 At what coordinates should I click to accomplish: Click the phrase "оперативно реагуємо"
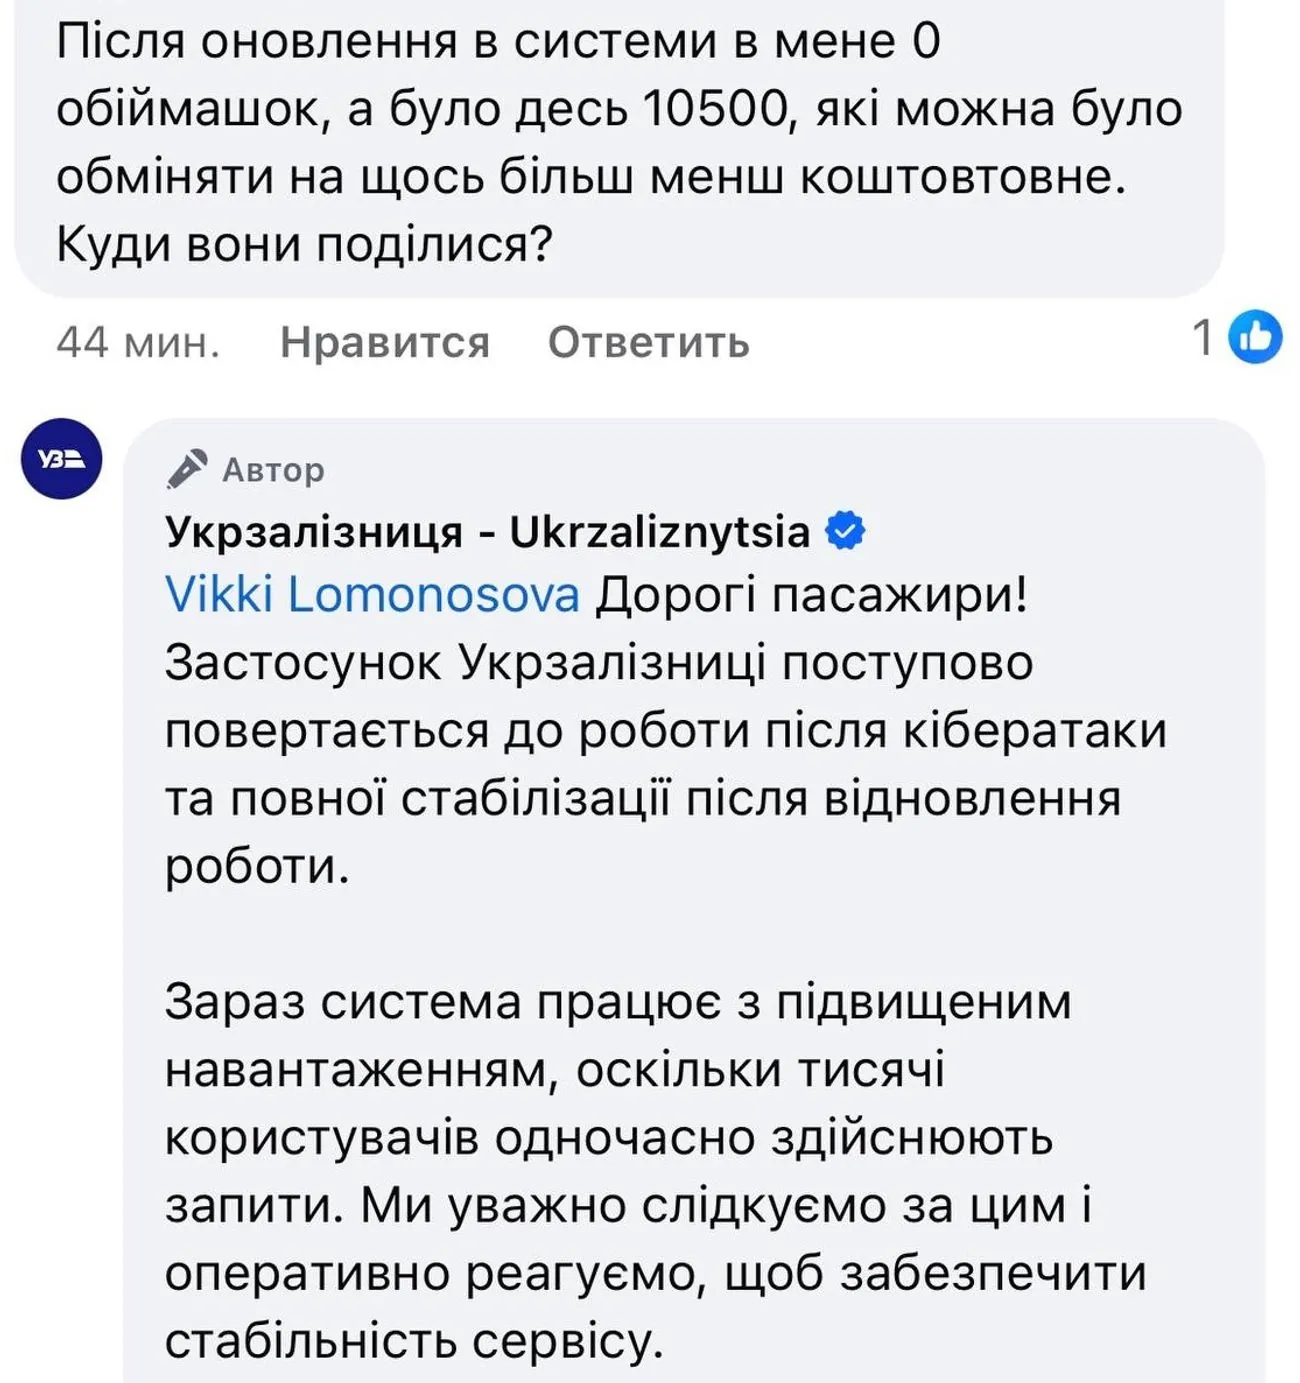[434, 1273]
